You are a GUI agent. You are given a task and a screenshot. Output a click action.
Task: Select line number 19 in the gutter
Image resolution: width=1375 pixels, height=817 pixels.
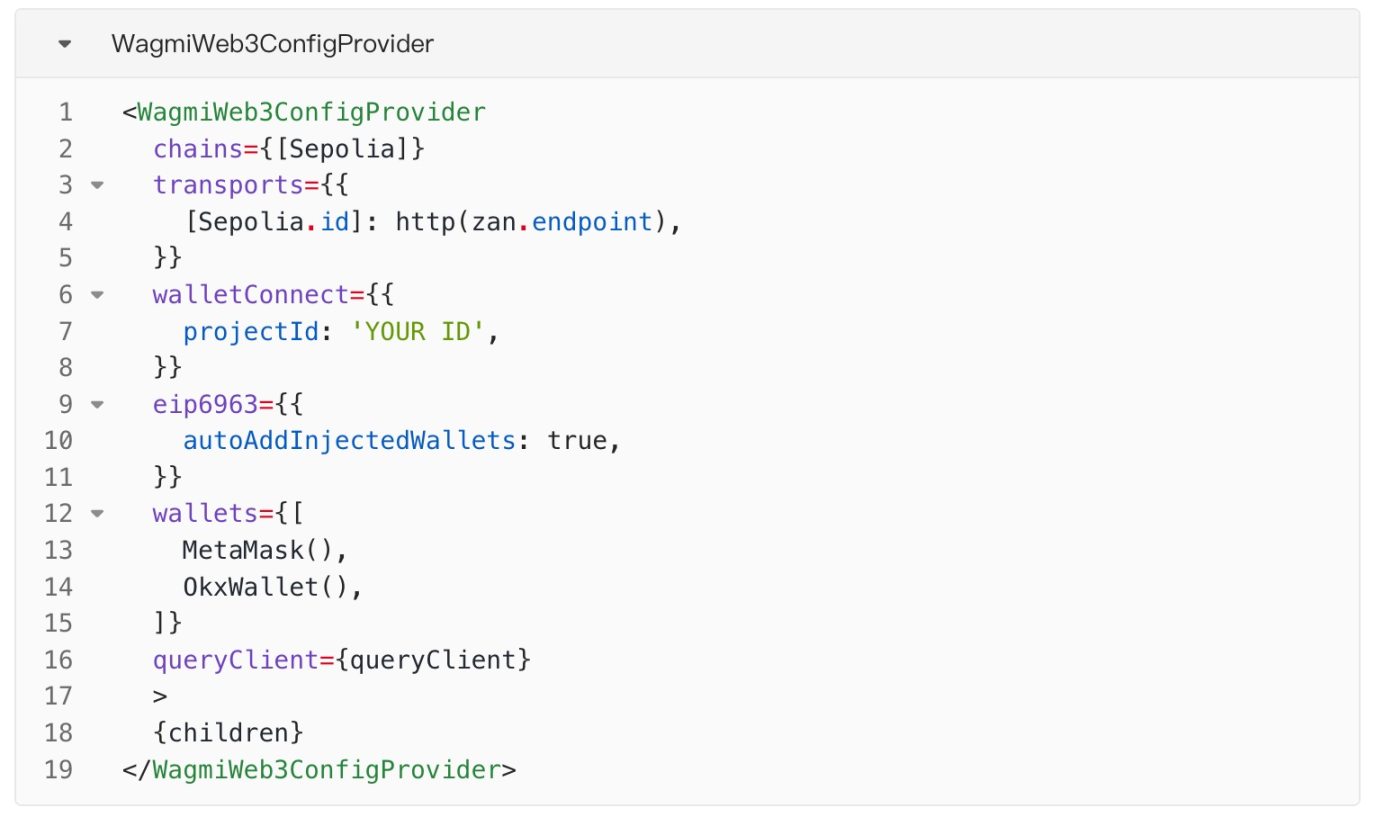(59, 770)
